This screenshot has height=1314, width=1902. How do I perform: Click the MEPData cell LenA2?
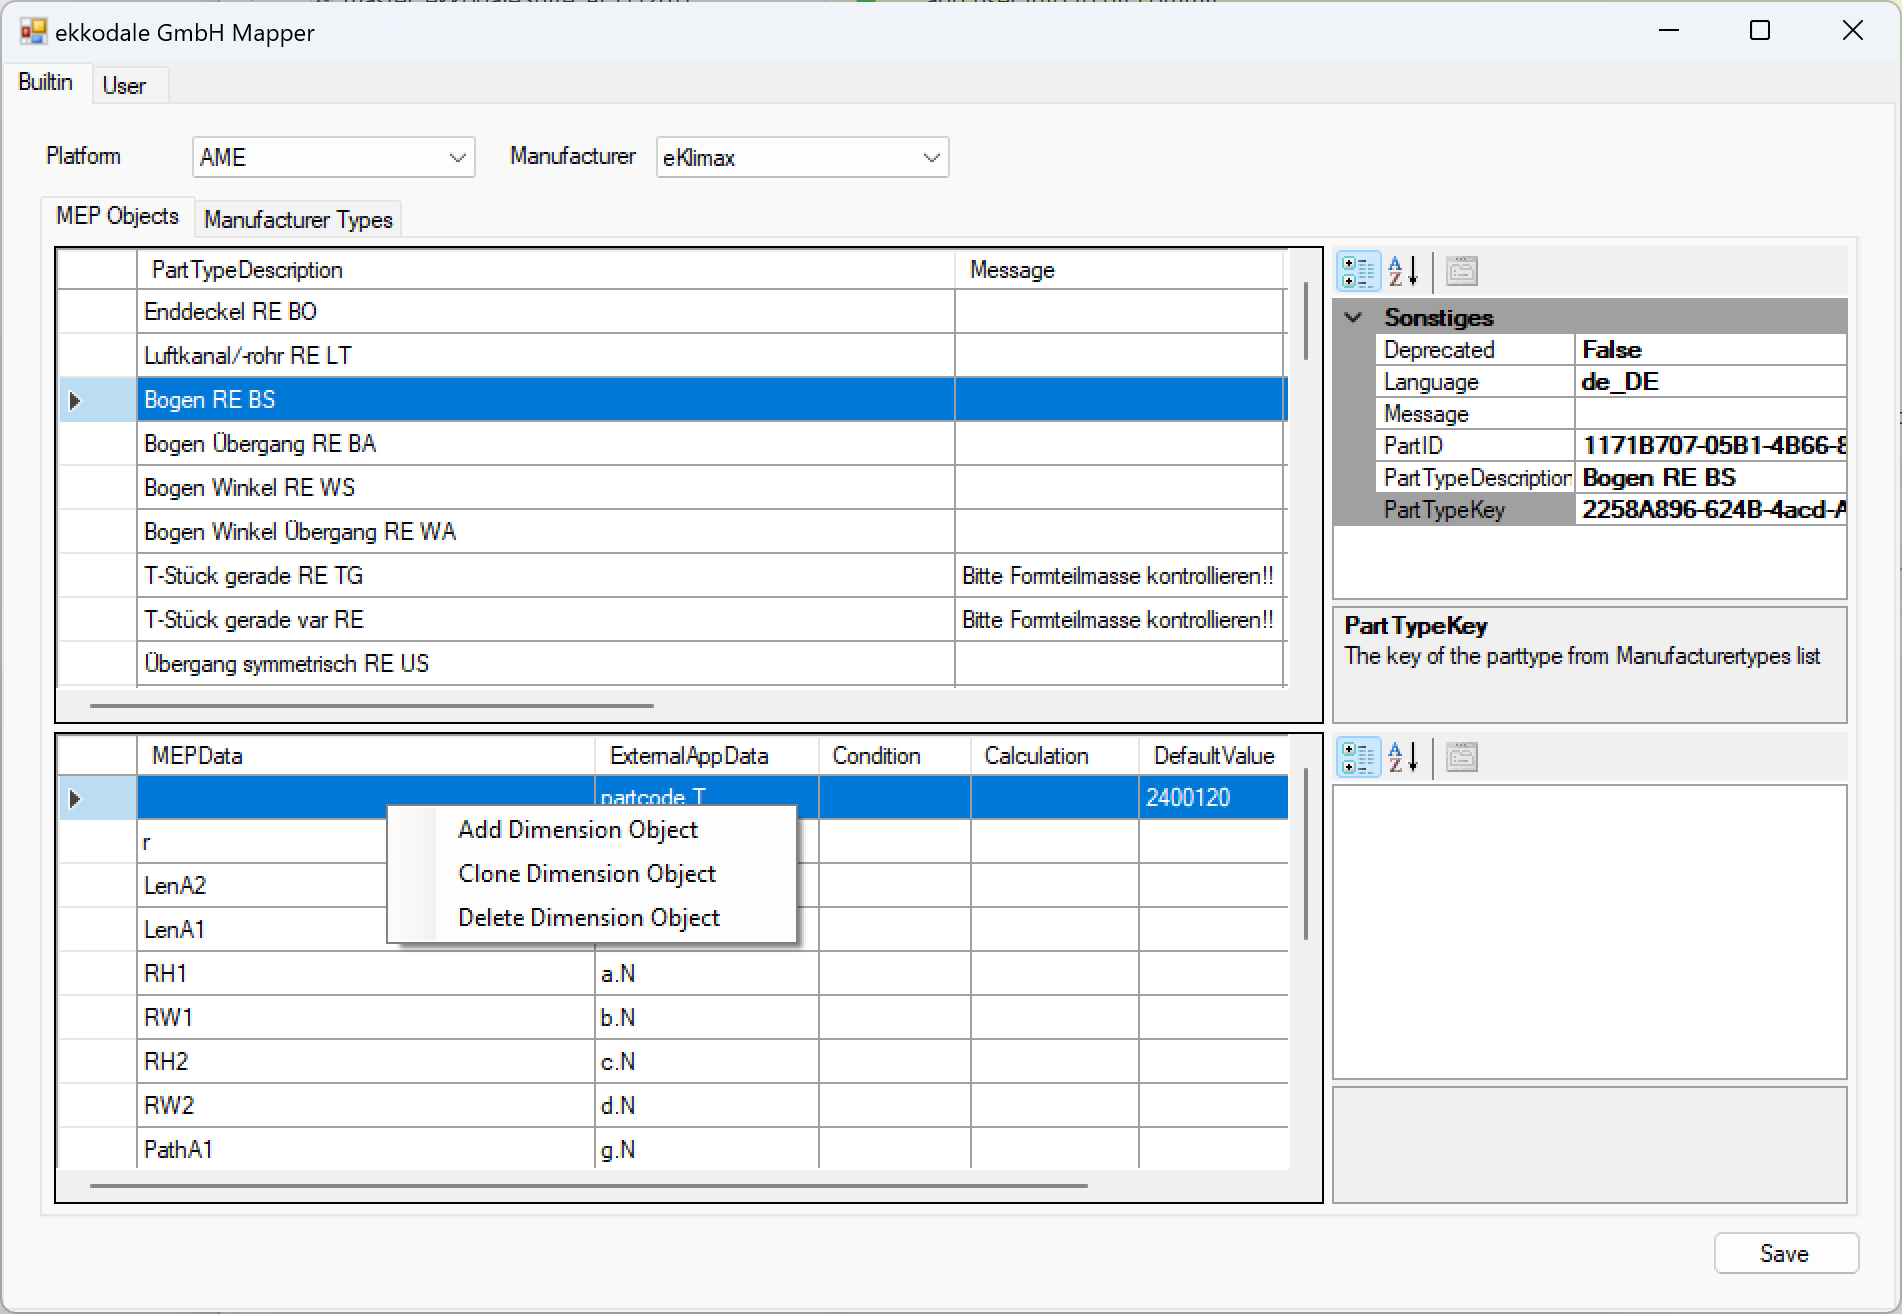tap(262, 886)
